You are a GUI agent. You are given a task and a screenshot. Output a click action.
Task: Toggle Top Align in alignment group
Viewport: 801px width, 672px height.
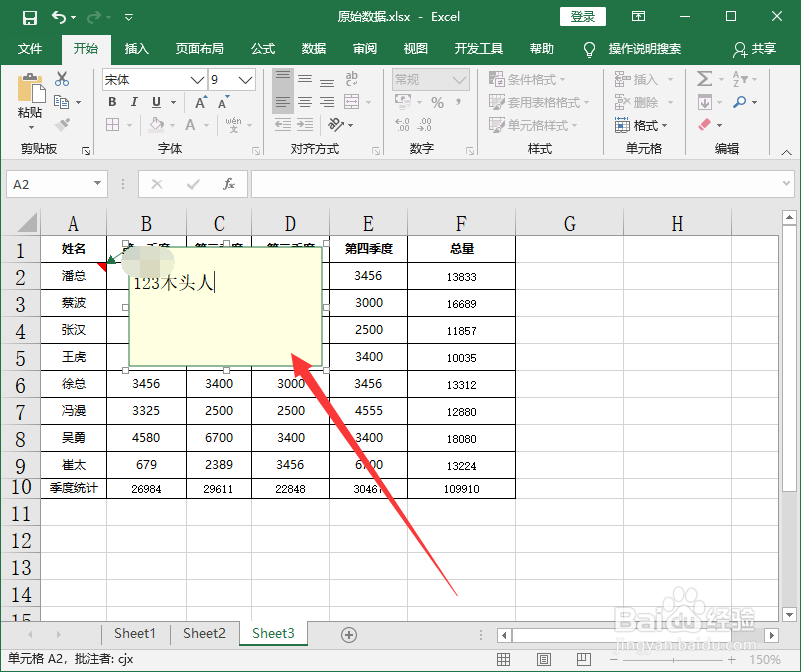(x=282, y=79)
